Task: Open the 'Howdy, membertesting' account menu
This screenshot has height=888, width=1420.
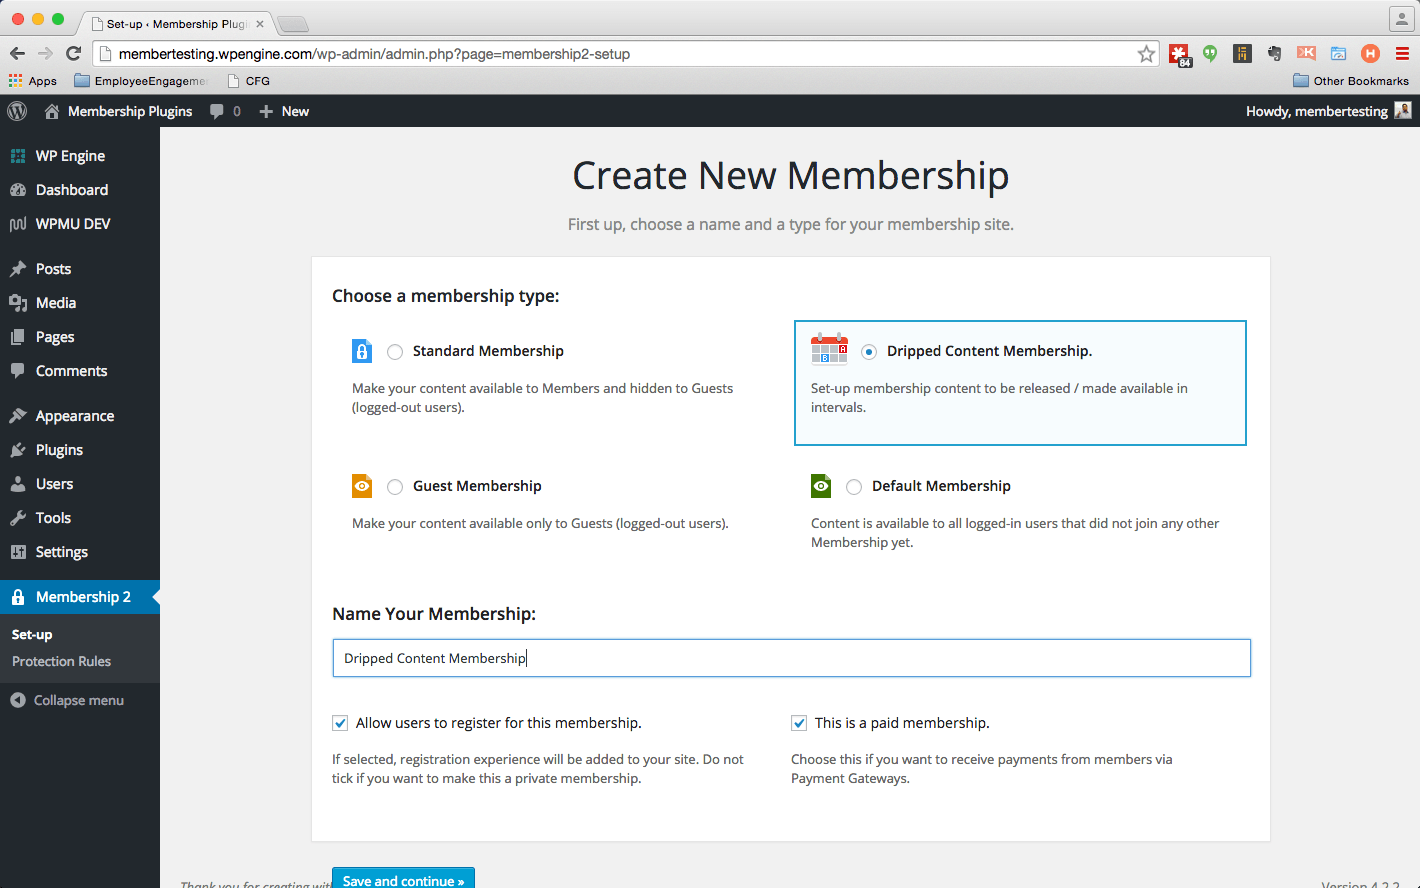Action: coord(1317,111)
